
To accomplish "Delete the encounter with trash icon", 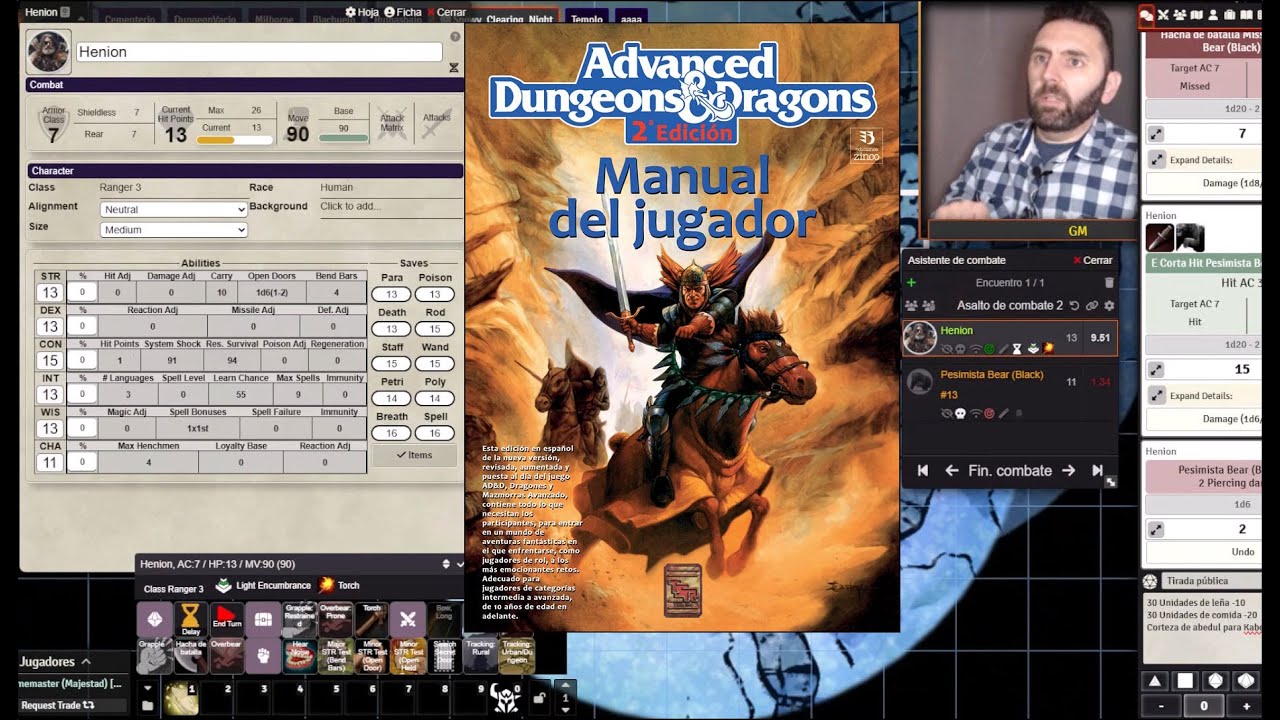I will tap(1108, 283).
